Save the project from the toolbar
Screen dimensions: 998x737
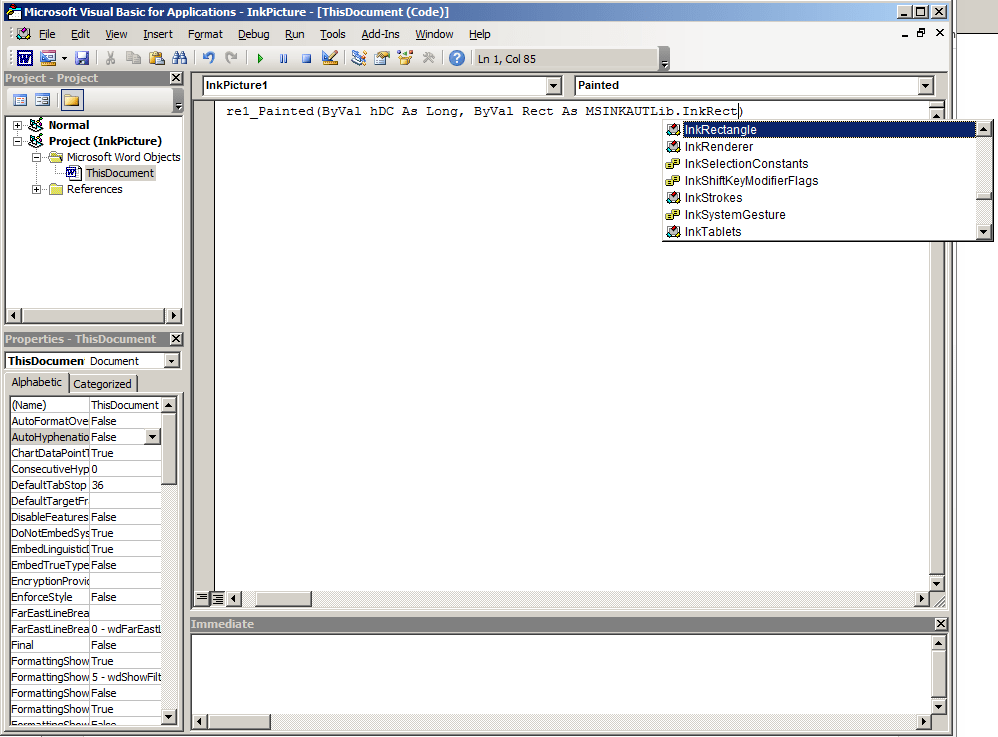click(x=82, y=57)
